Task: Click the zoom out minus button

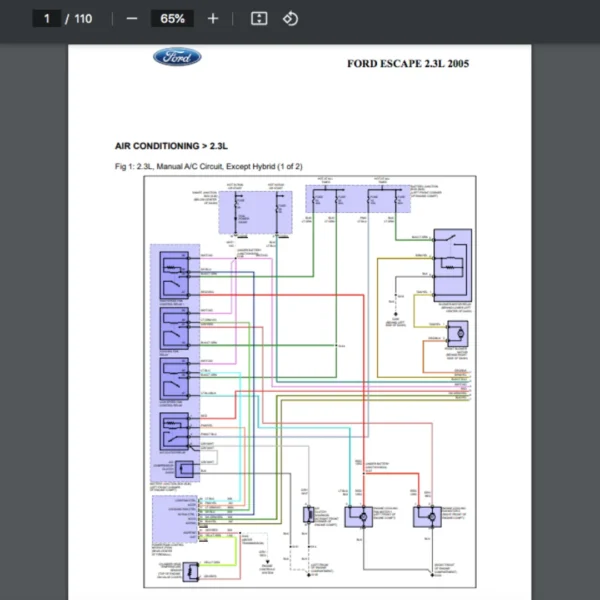Action: (x=132, y=19)
